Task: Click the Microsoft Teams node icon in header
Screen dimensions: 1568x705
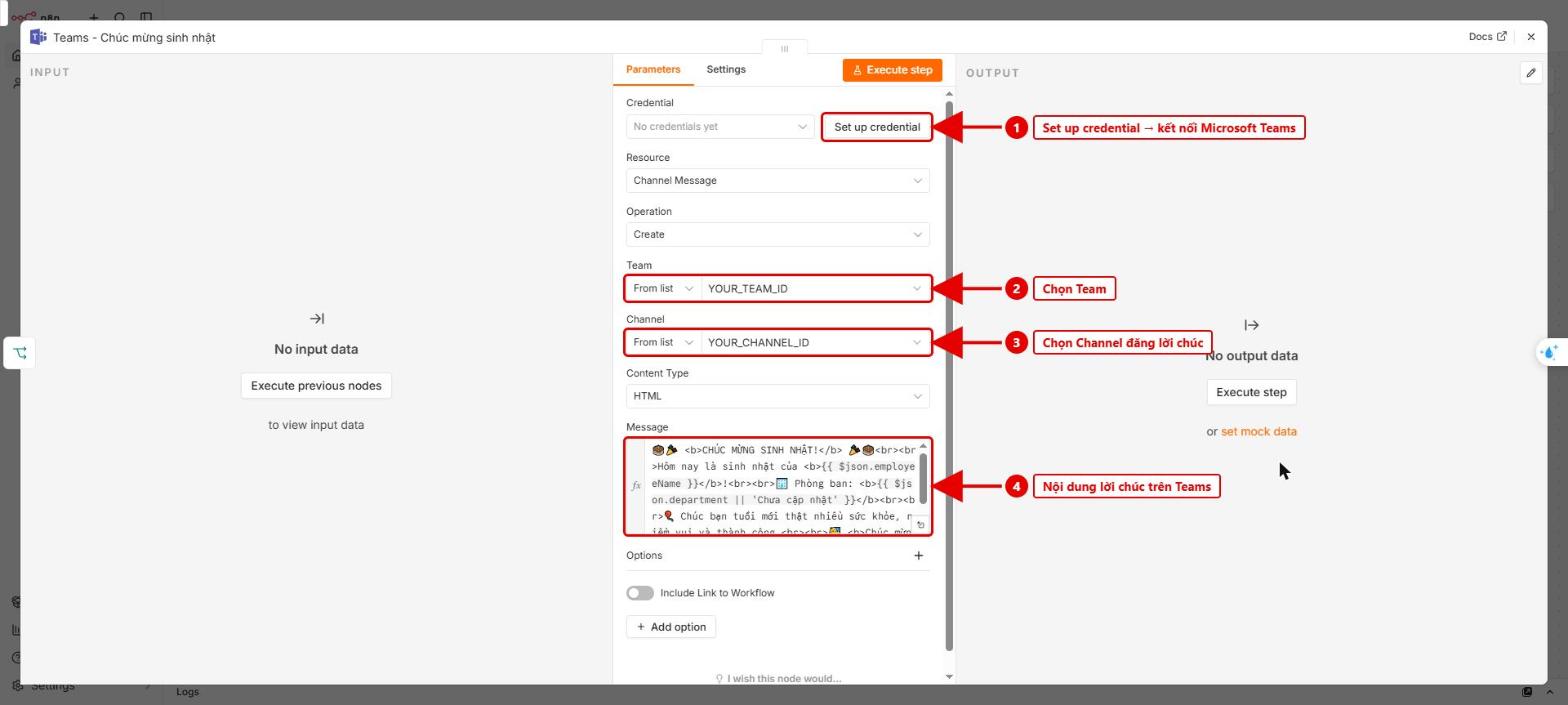Action: [x=38, y=37]
